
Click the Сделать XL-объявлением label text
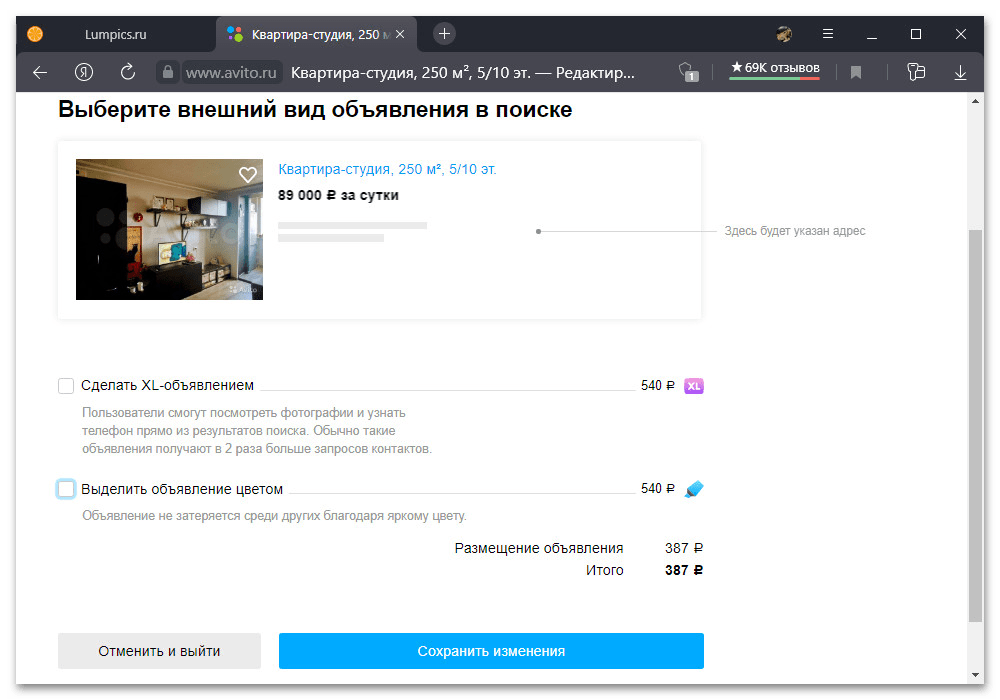pos(167,385)
